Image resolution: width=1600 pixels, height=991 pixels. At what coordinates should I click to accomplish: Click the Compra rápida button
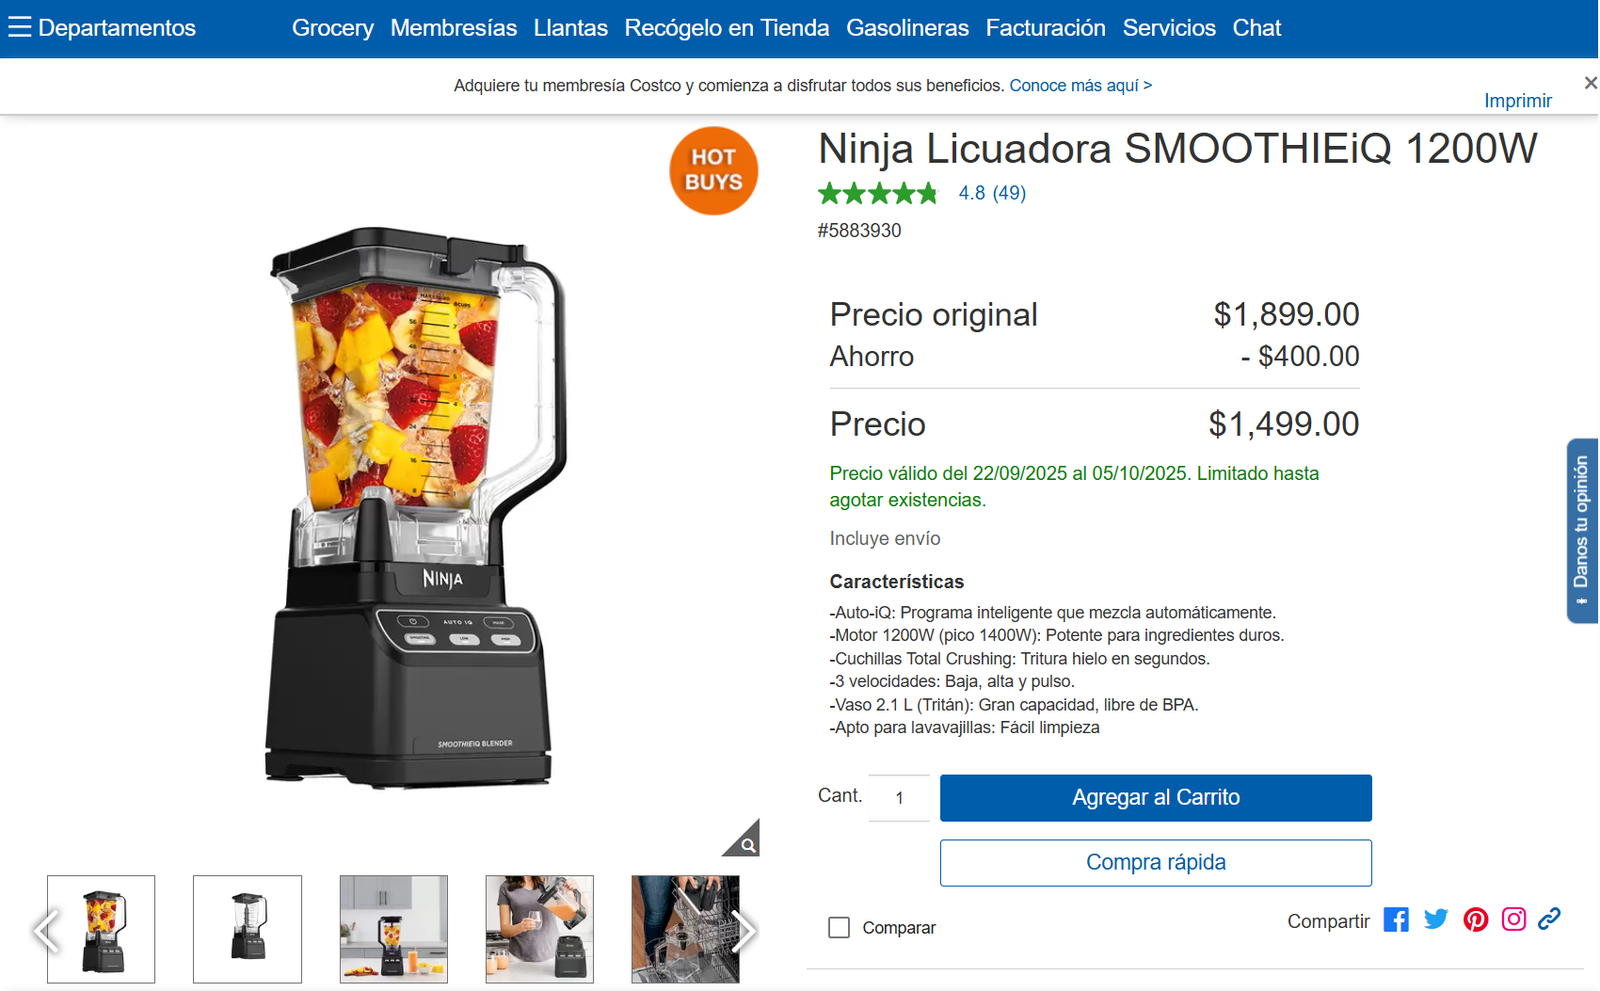click(1155, 863)
